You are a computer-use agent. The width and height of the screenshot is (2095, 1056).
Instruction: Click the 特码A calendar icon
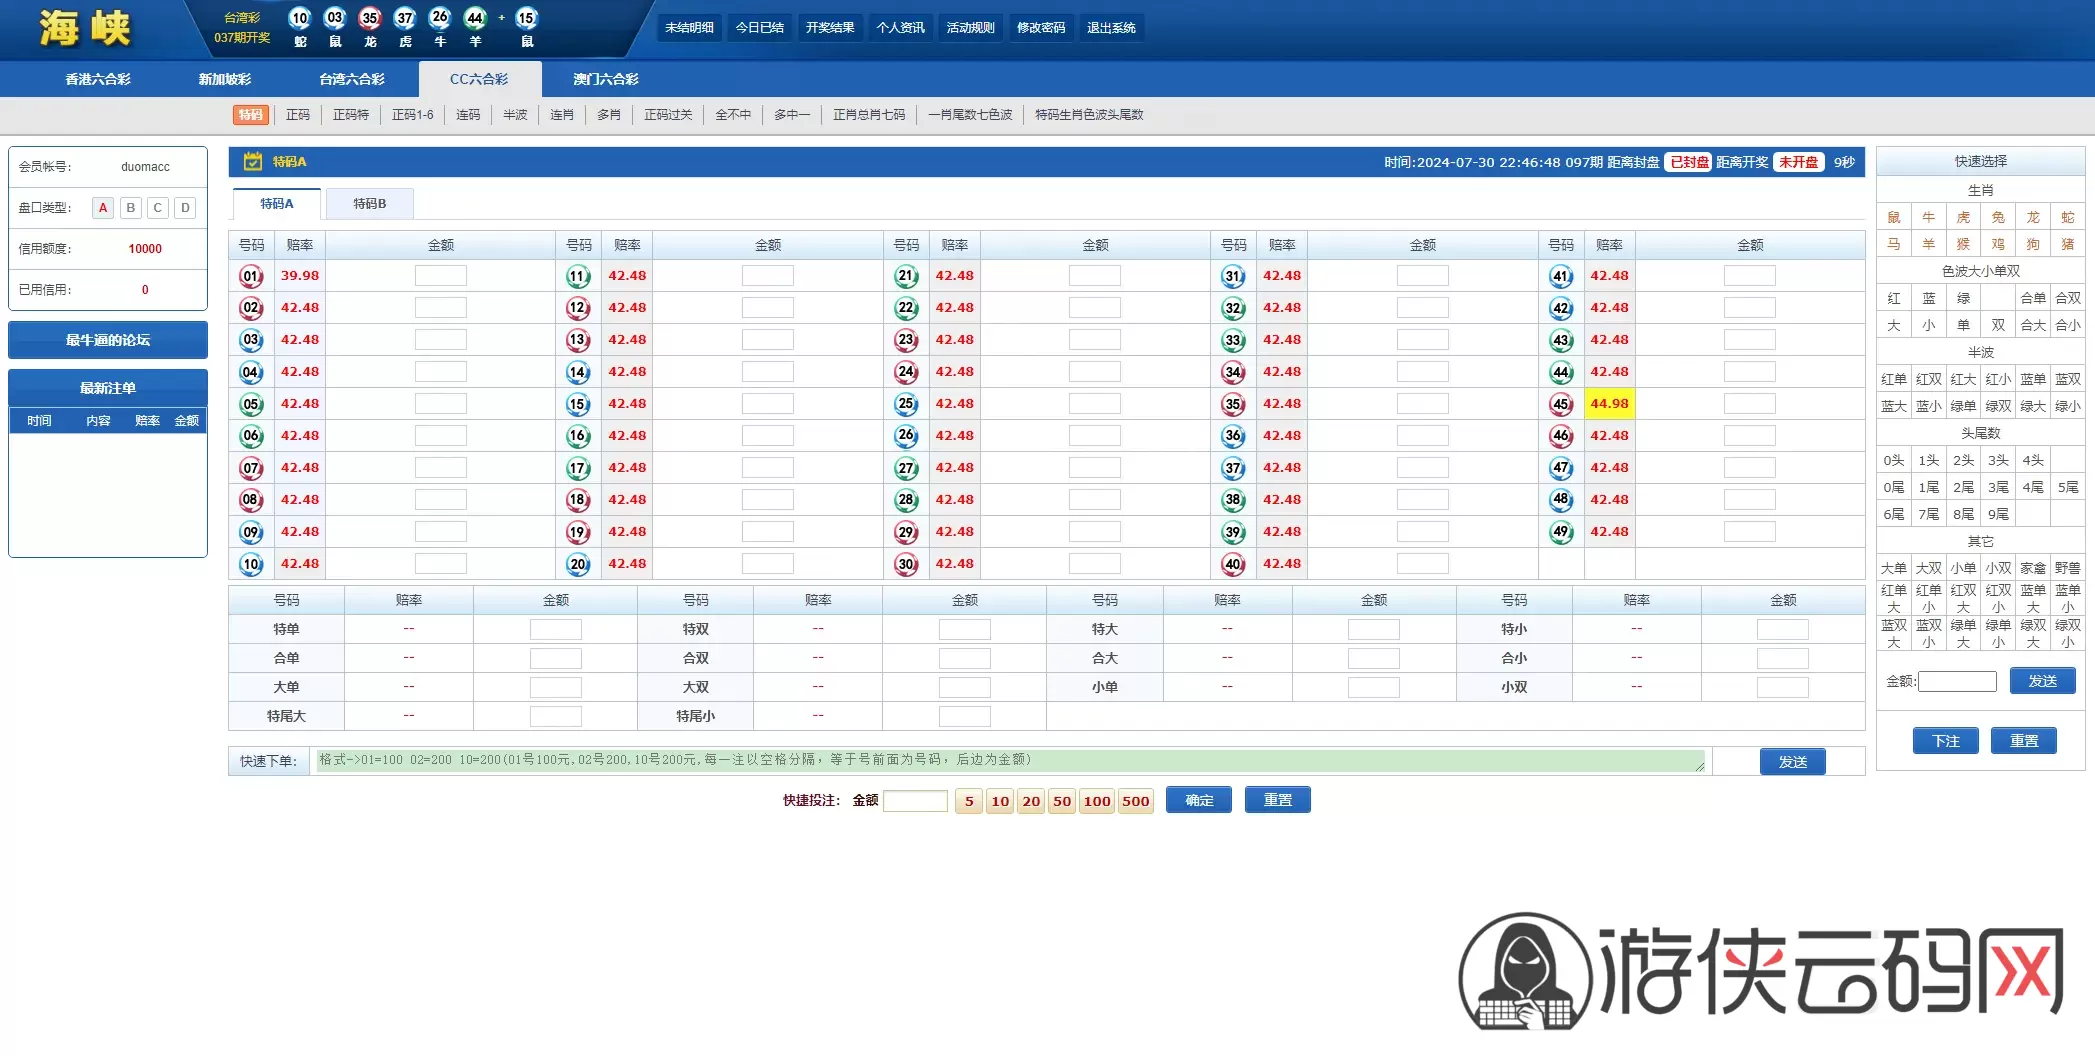click(253, 162)
